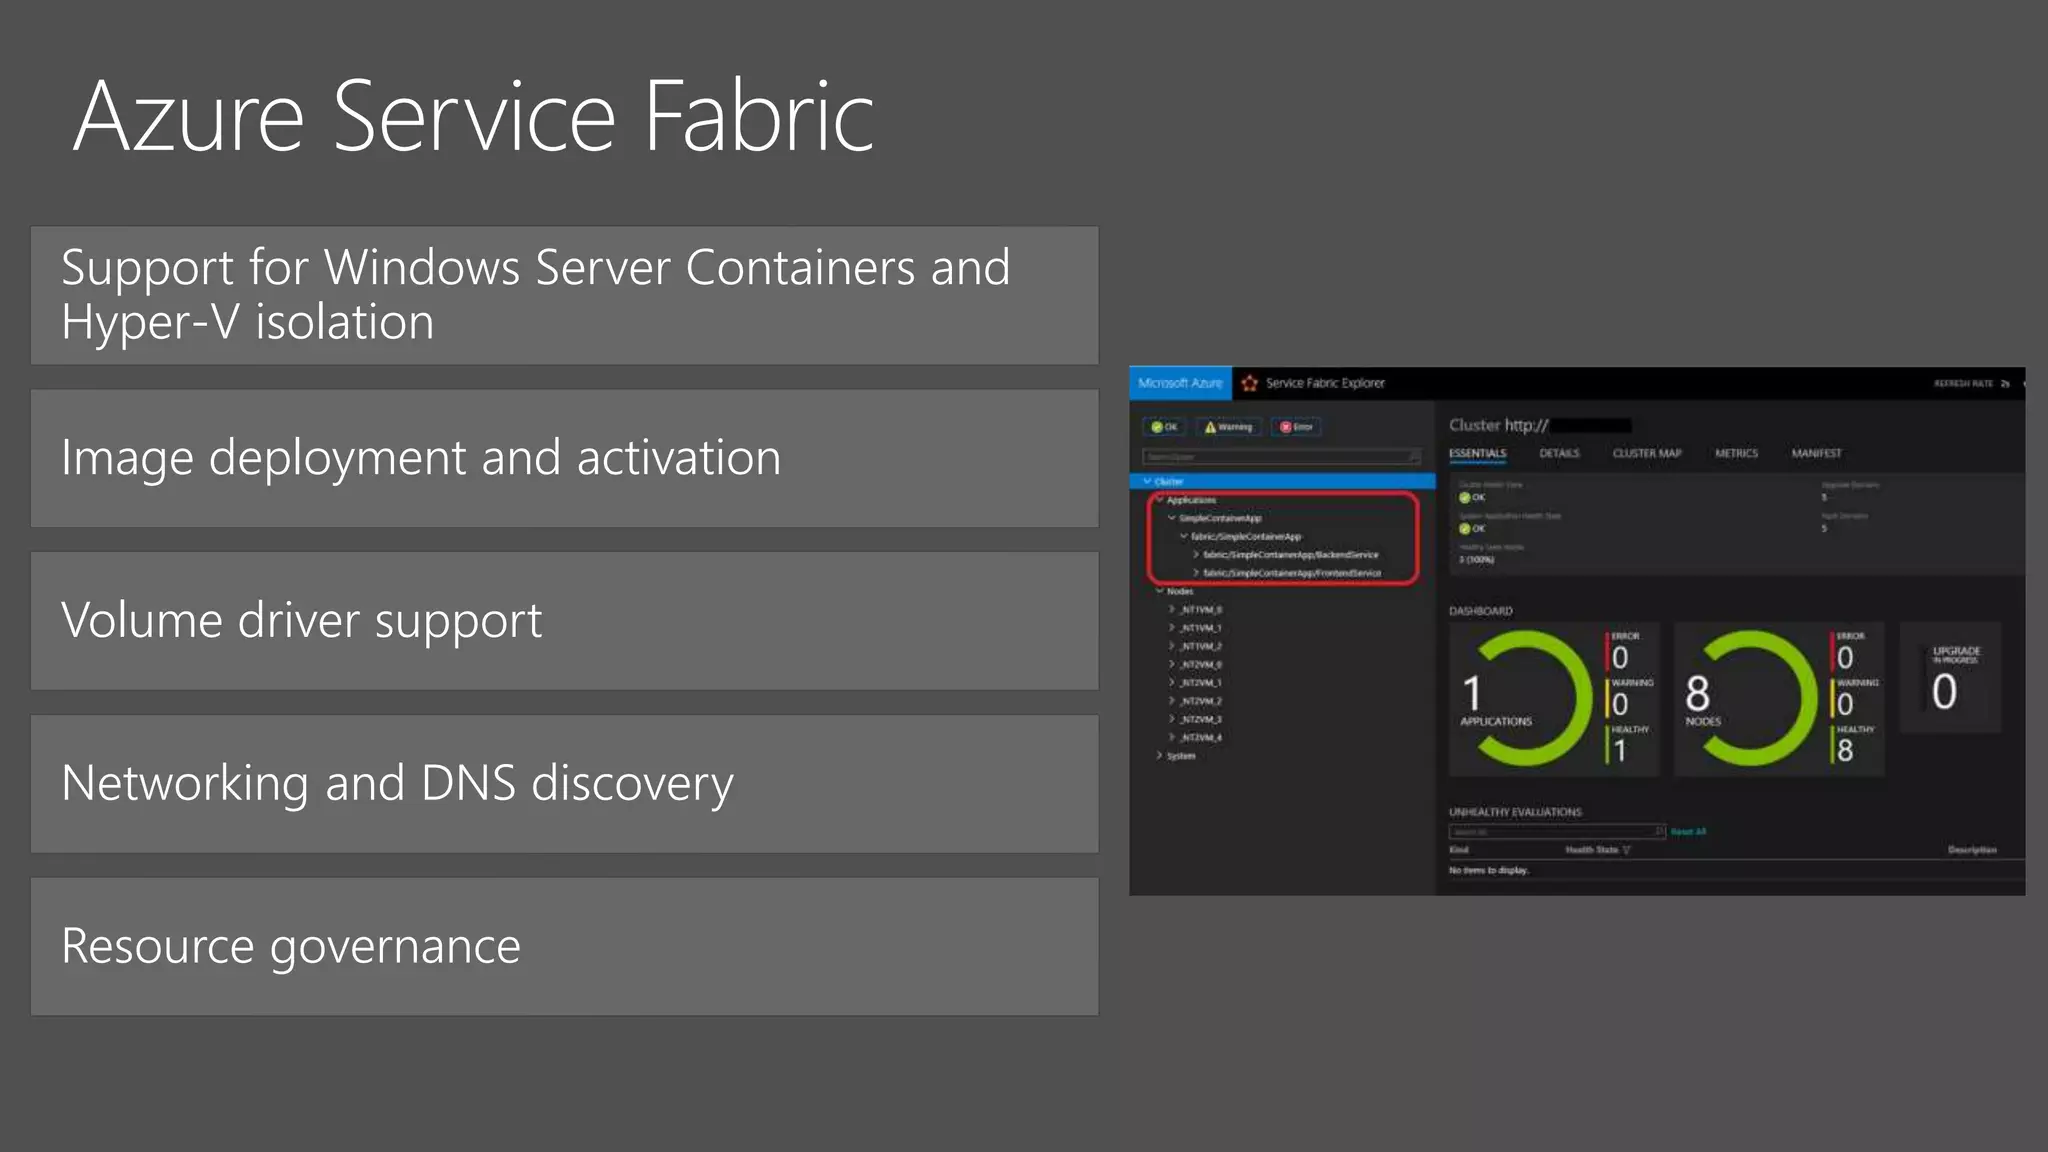This screenshot has height=1152, width=2048.
Task: Open the Manifest tab
Action: pos(1816,454)
